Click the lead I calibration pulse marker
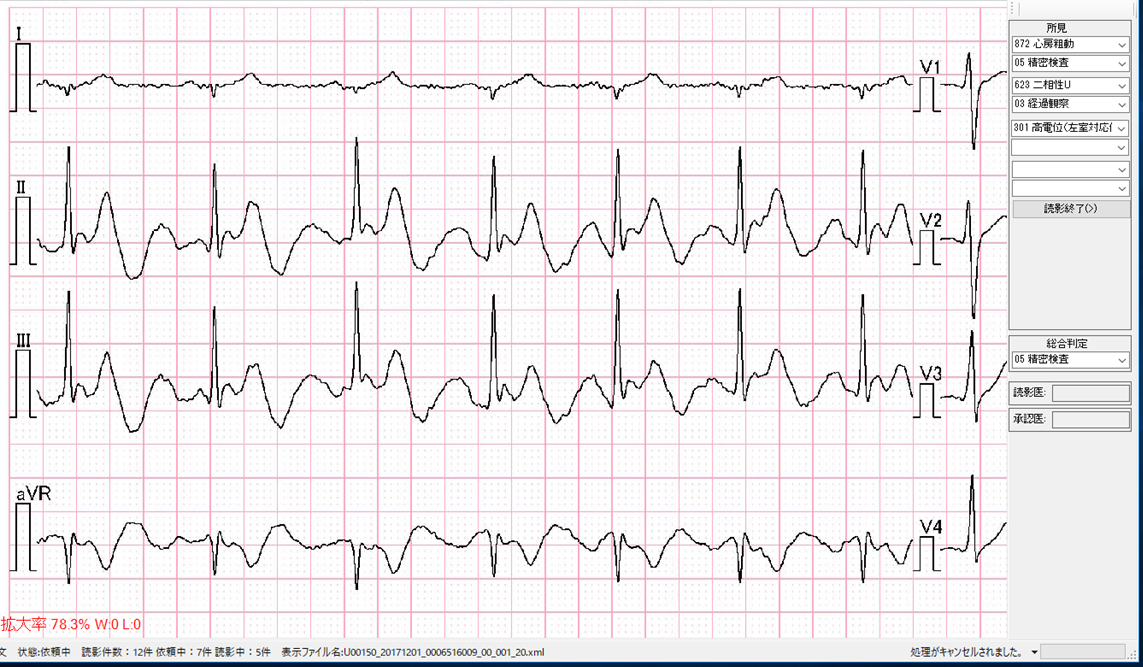This screenshot has width=1143, height=667. [24, 79]
